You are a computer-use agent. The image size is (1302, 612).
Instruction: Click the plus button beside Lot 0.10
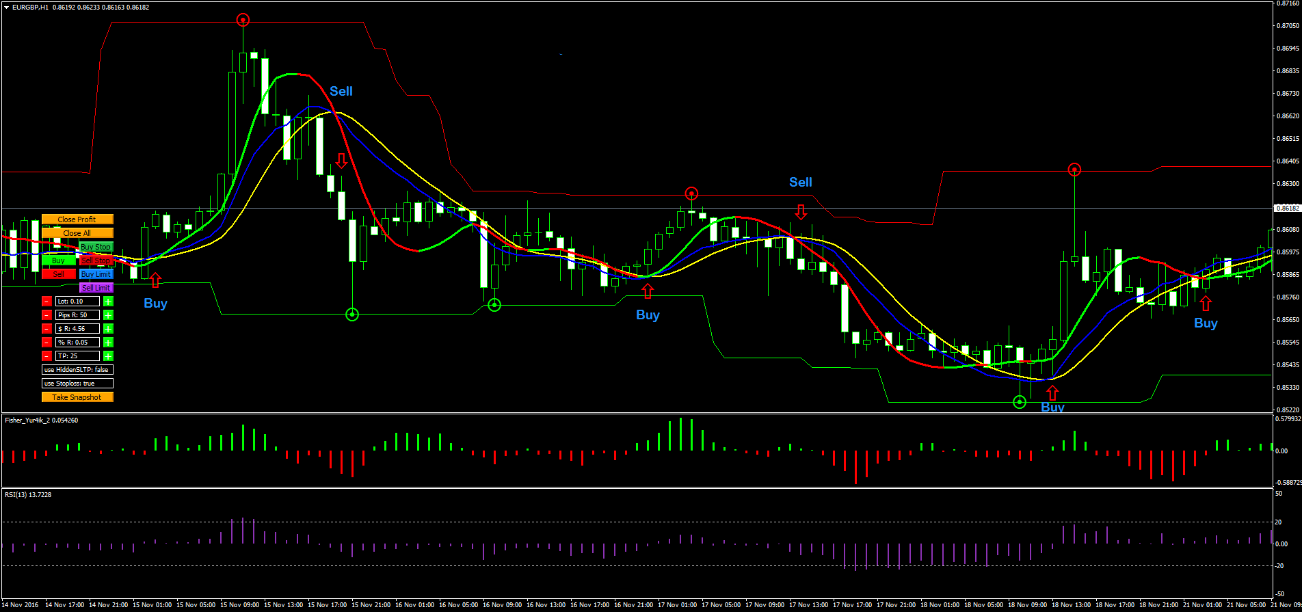(x=109, y=300)
